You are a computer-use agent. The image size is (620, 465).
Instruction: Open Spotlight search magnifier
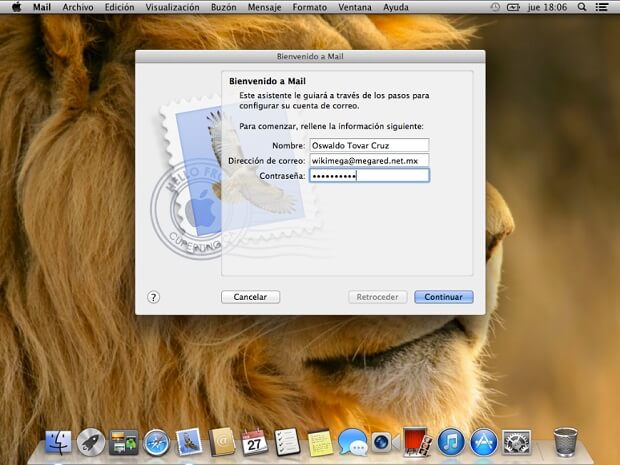582,7
